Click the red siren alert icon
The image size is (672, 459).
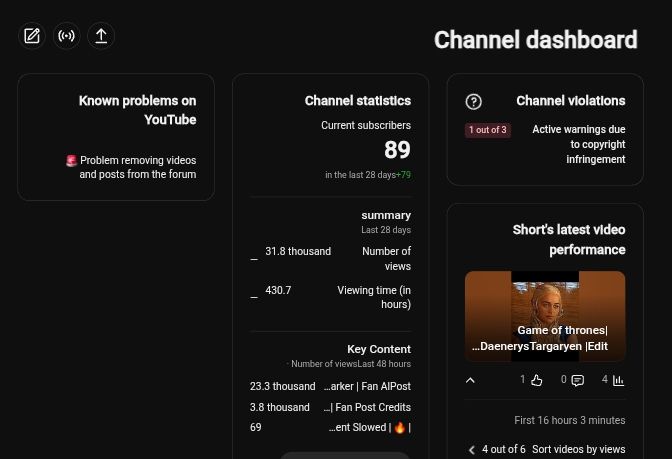click(x=72, y=161)
